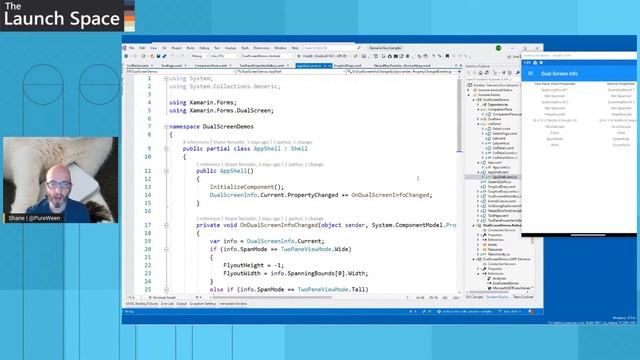
Task: Open the Output tab
Action: 182,304
